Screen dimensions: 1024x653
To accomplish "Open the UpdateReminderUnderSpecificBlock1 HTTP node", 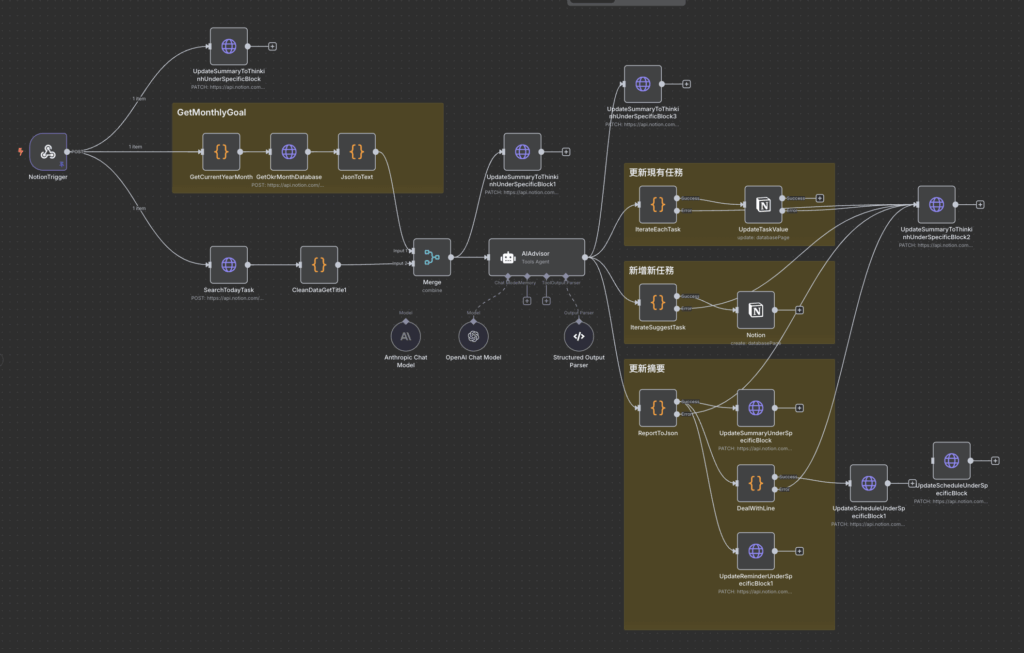I will point(756,552).
